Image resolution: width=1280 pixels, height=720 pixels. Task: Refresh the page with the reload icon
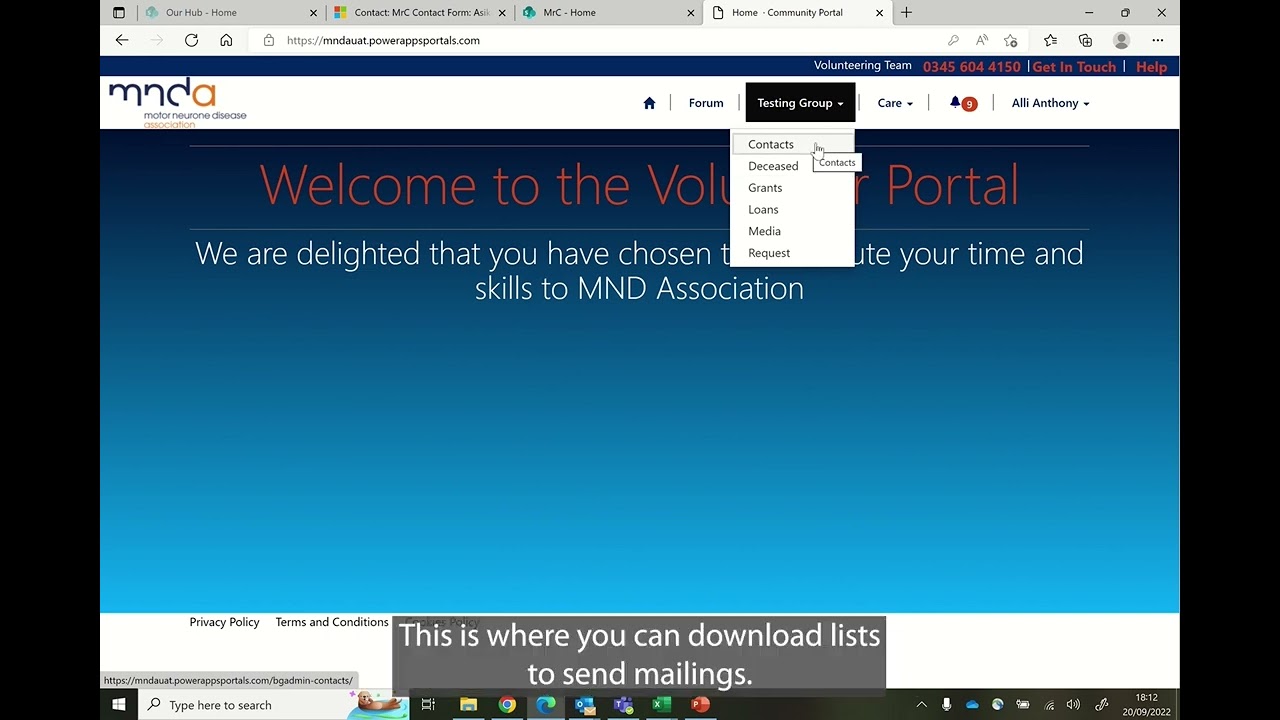tap(191, 40)
